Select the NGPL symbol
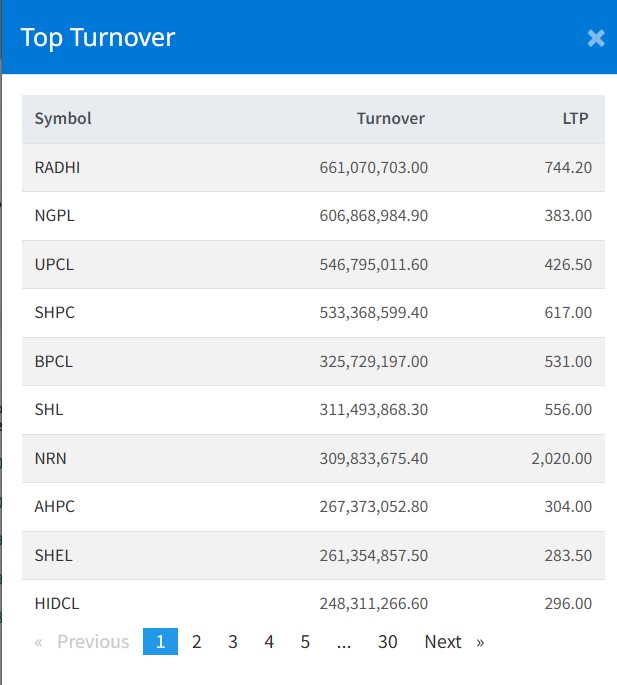Viewport: 617px width, 685px height. click(x=54, y=216)
